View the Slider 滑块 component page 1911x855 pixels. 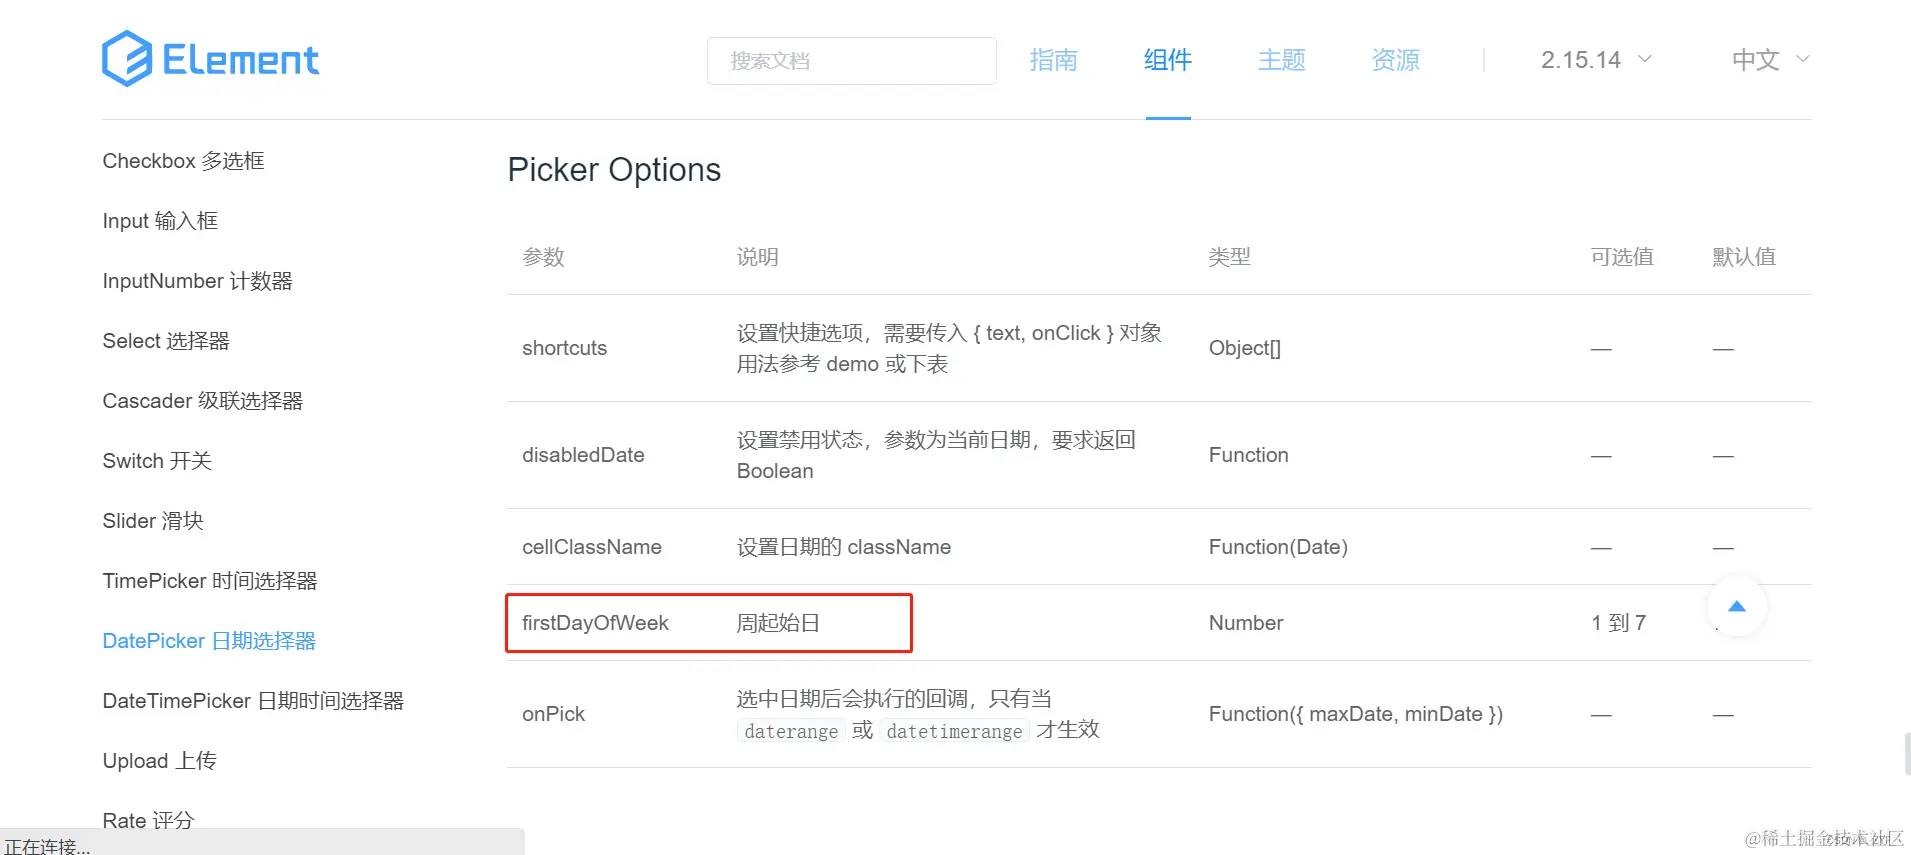[x=152, y=520]
